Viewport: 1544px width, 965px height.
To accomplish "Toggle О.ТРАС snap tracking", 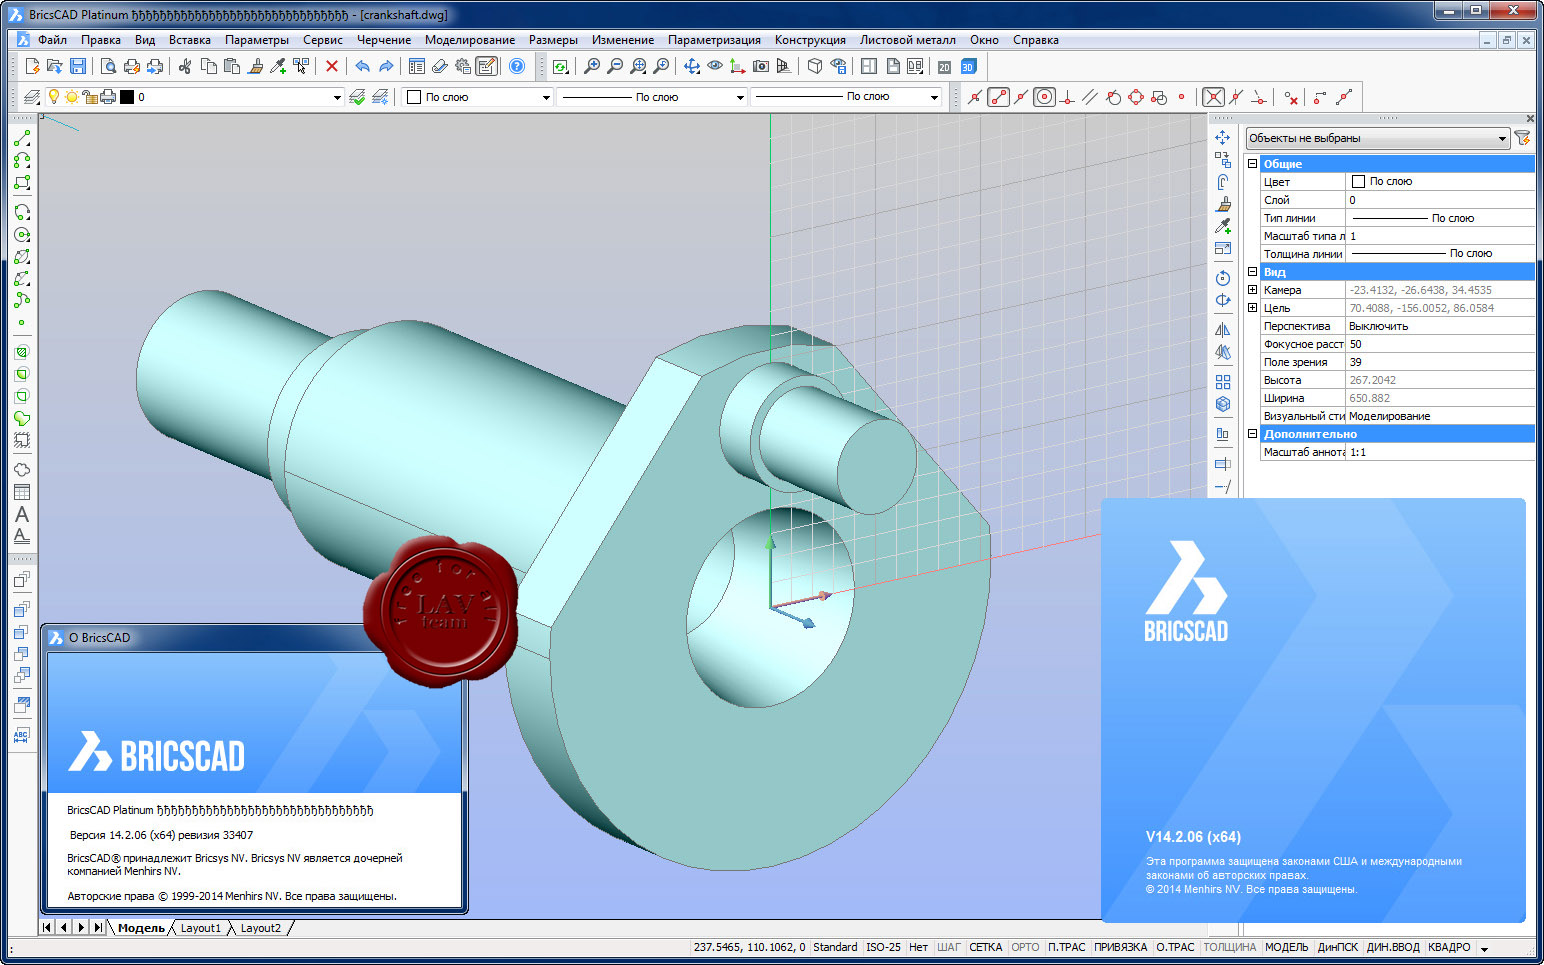I will pyautogui.click(x=1175, y=947).
